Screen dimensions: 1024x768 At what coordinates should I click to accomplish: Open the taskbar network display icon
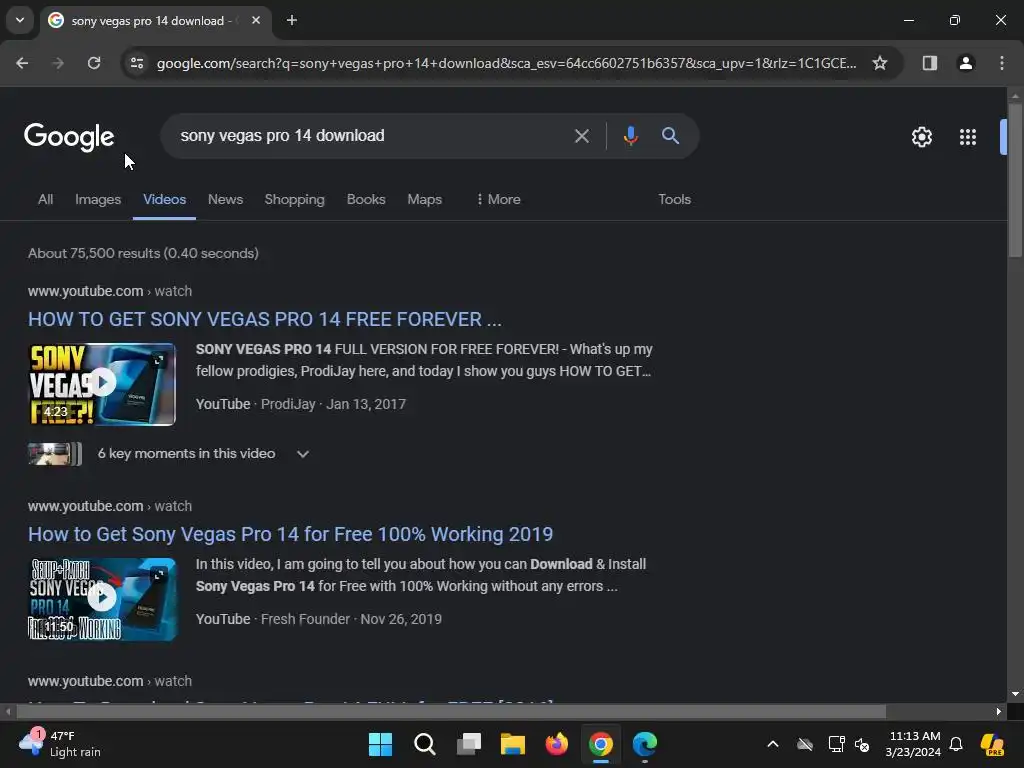click(836, 744)
